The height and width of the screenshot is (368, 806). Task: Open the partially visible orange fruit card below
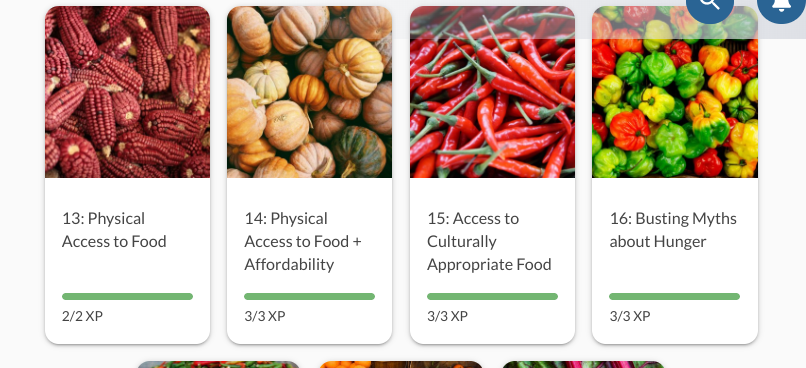tap(401, 364)
